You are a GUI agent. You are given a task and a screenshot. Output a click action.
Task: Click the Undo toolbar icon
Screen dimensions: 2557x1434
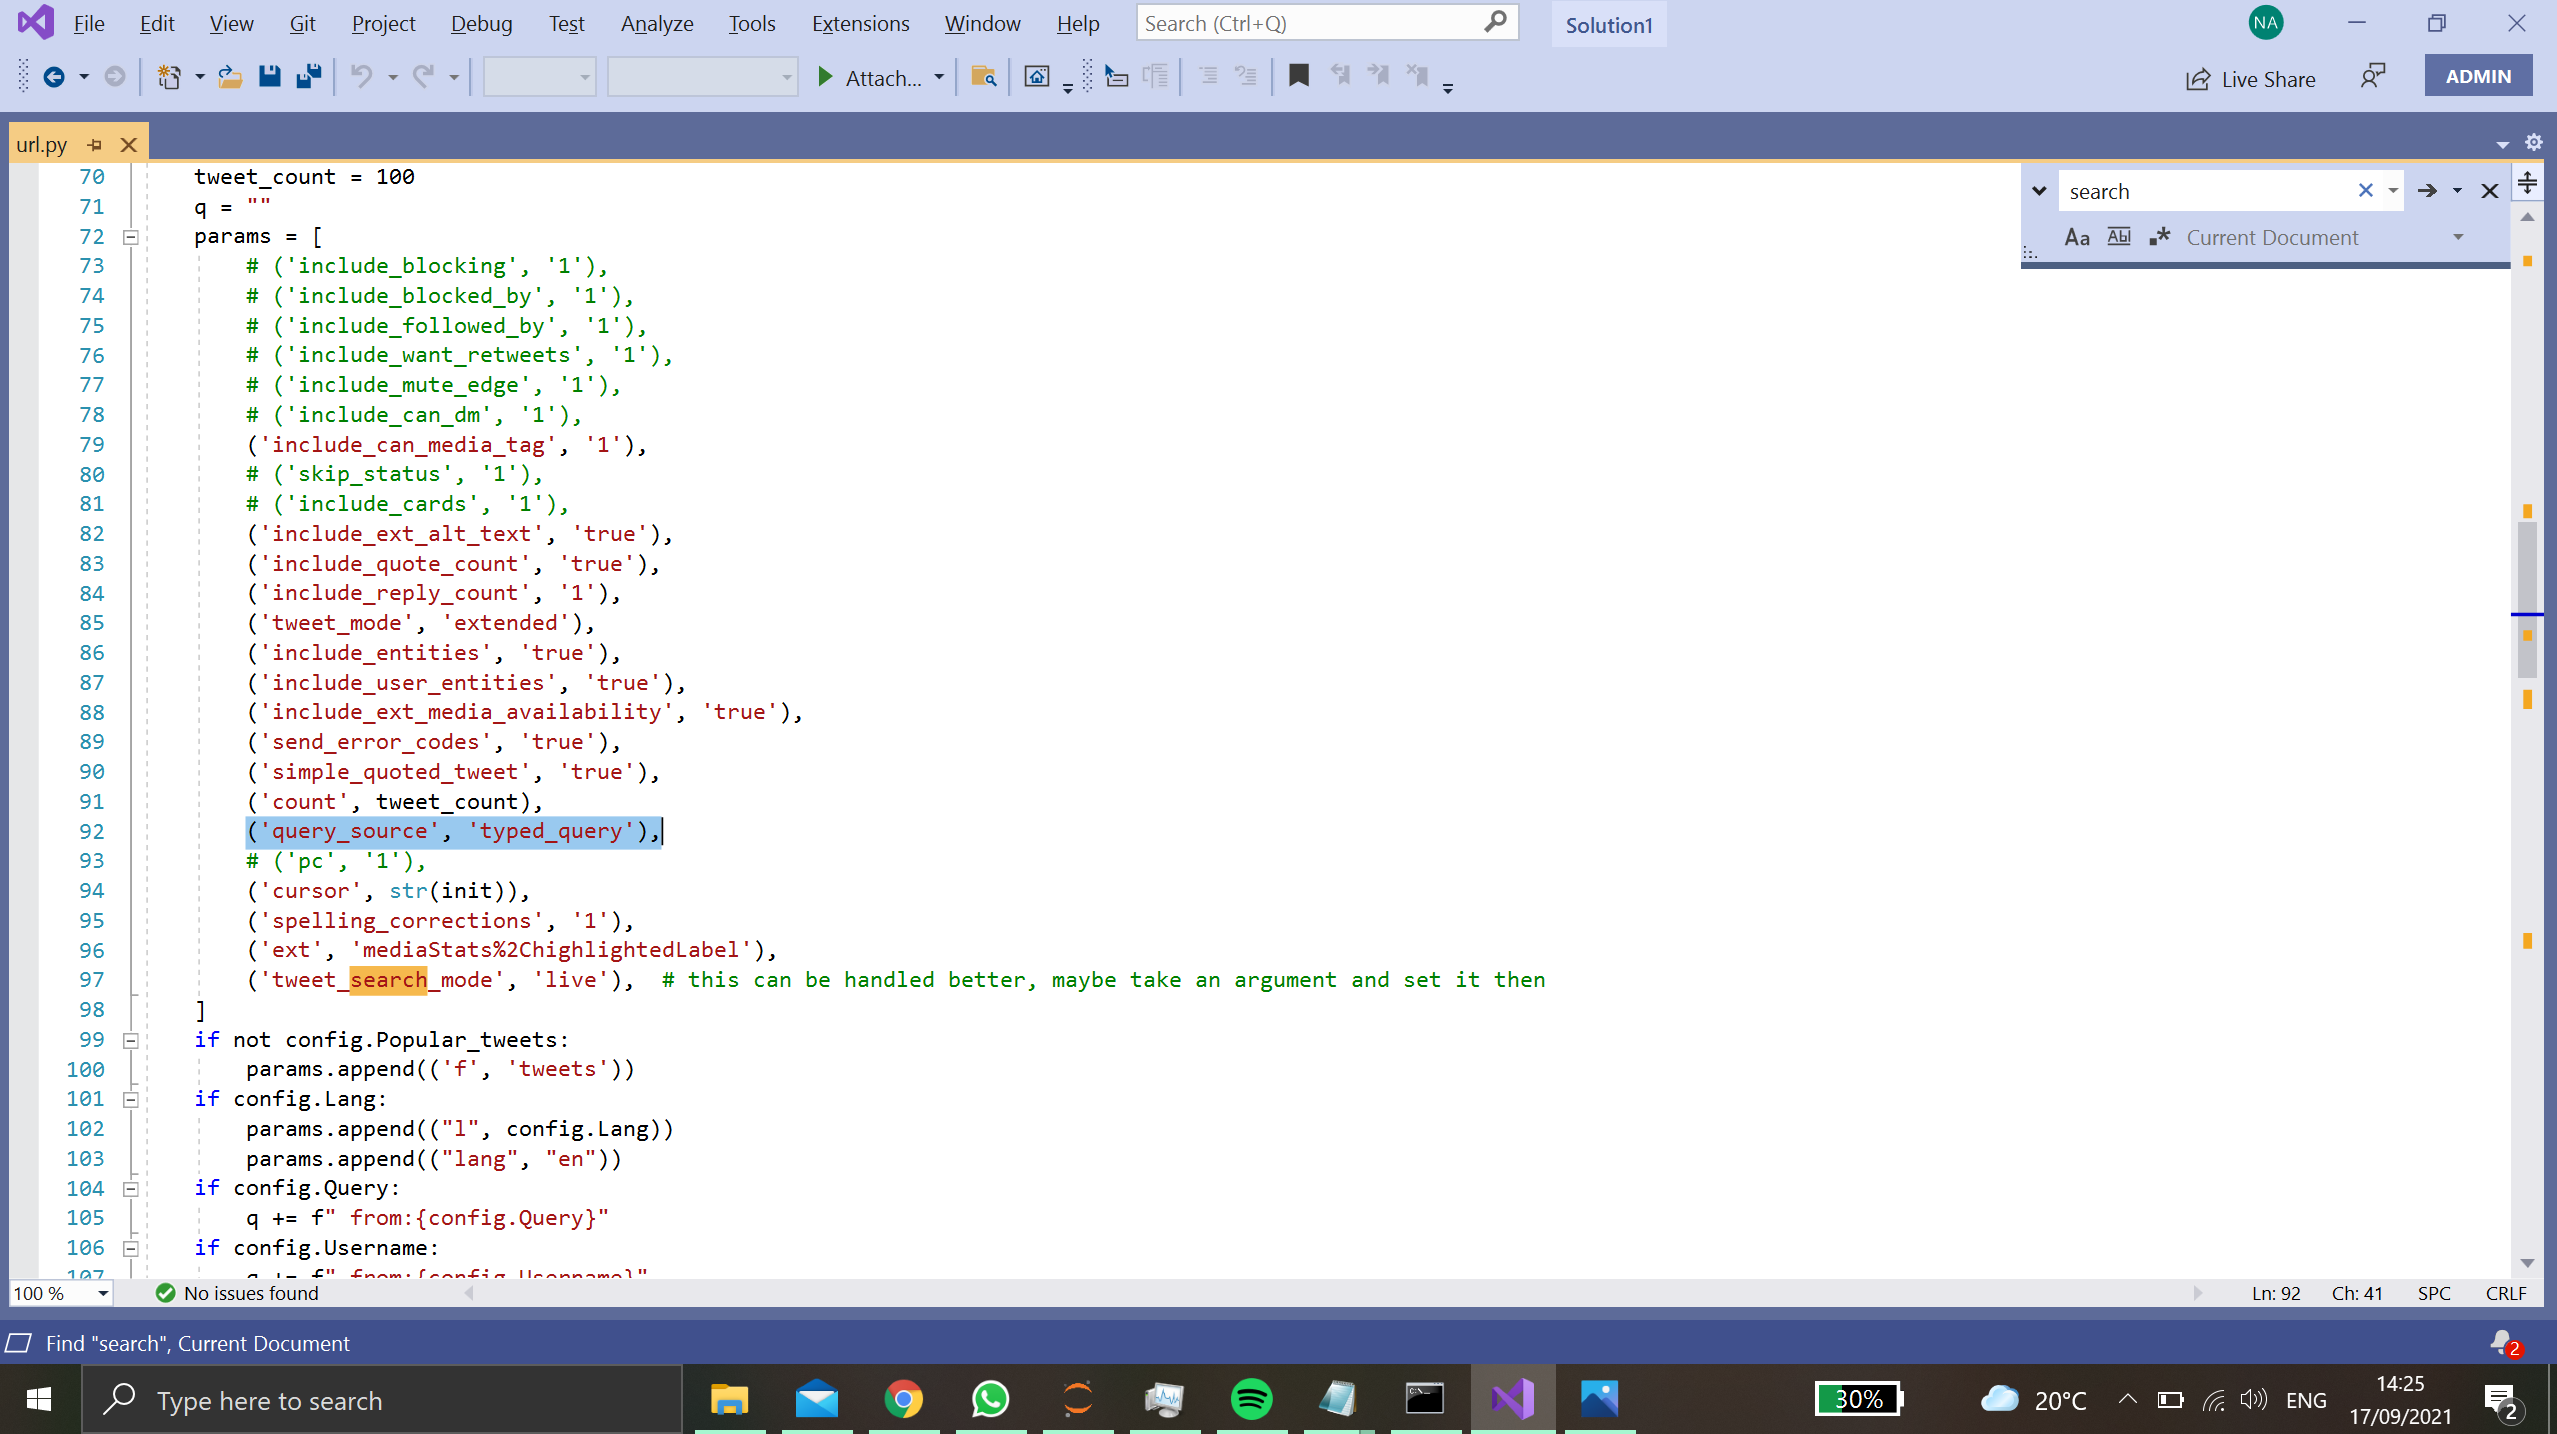(362, 77)
